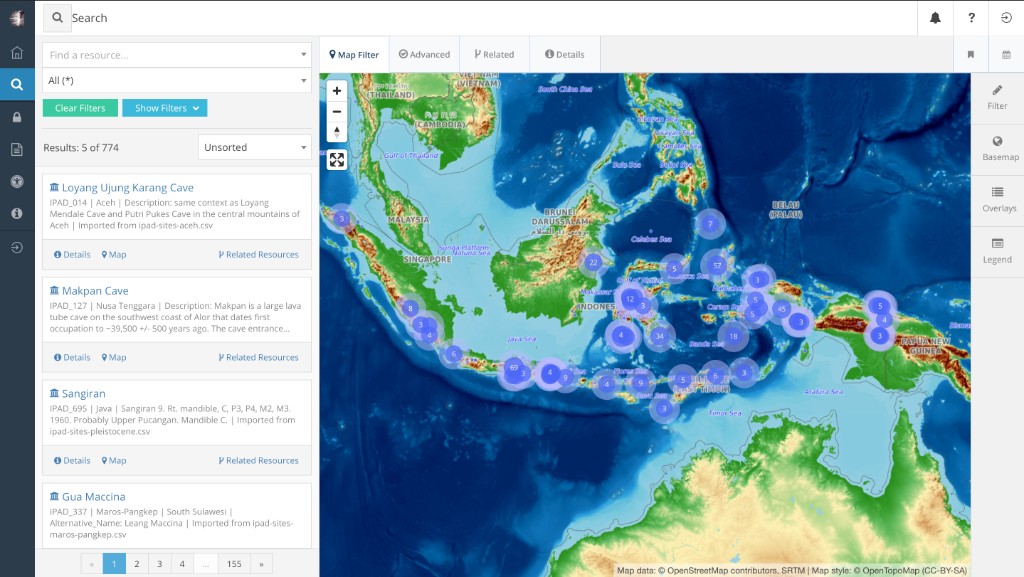Open the Overlays panel
Image resolution: width=1024 pixels, height=577 pixels.
(997, 200)
